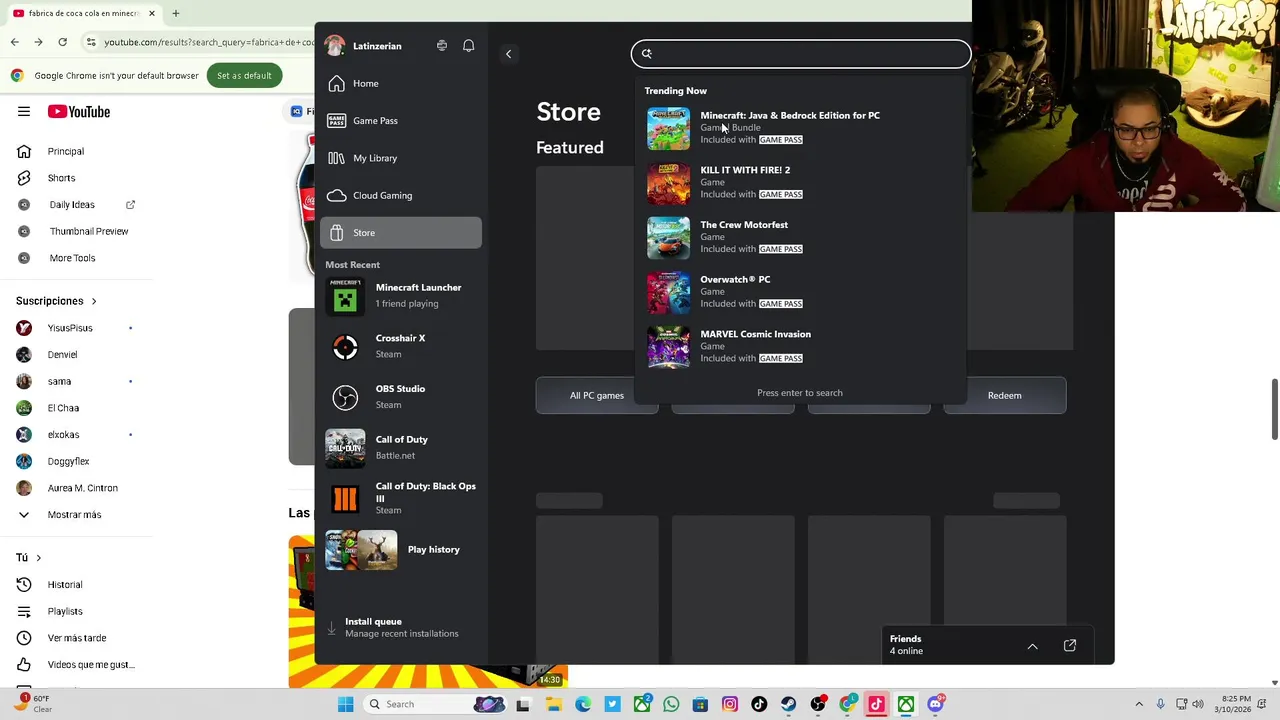Open Microsoft Store from the taskbar
The image size is (1280, 720).
[x=701, y=705]
